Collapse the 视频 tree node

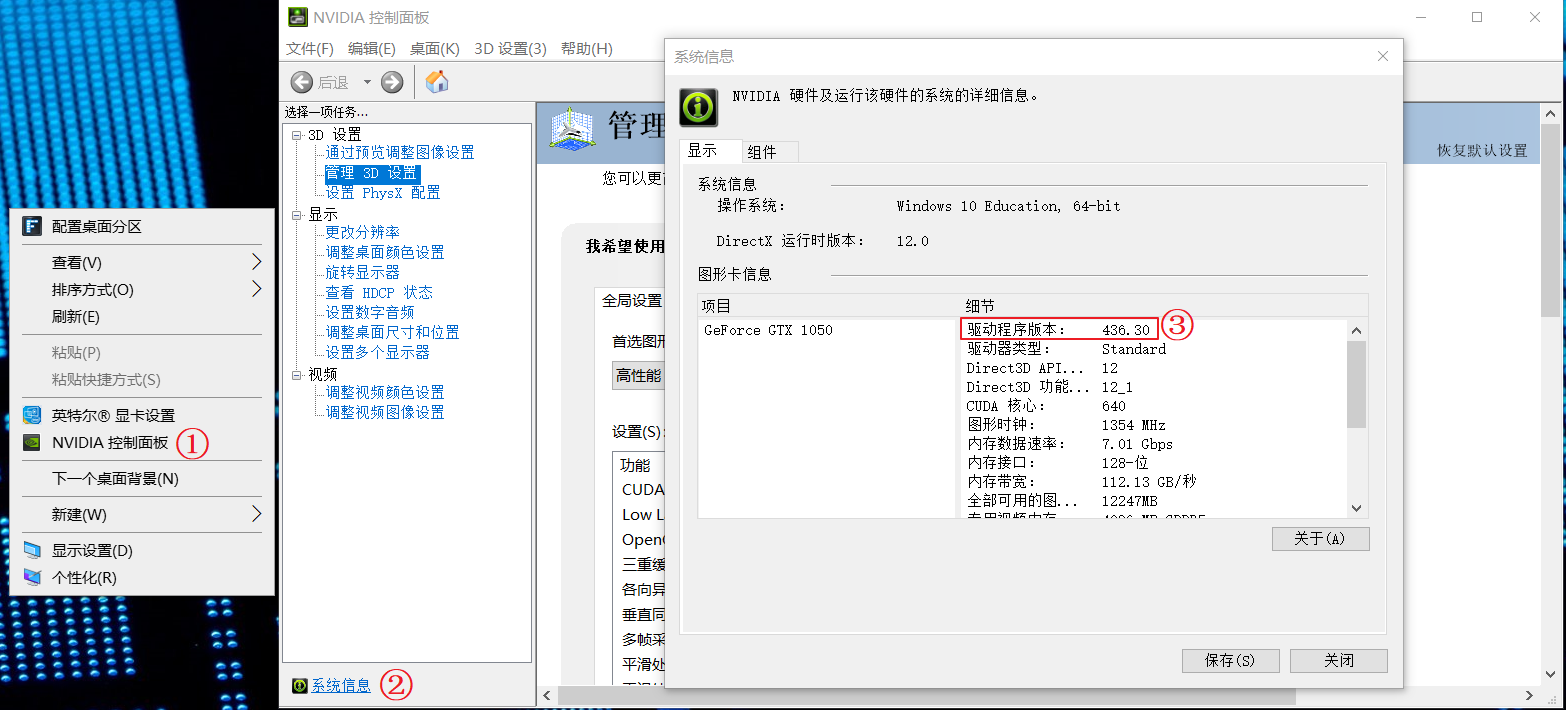296,375
